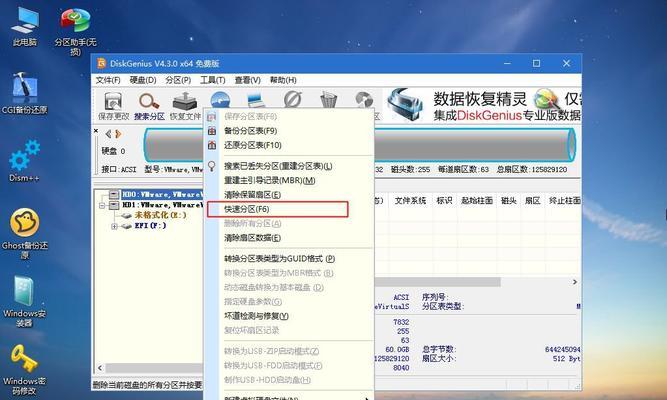Click the 数据恢复精灵 banner
Screen dimensions: 667x400
[483, 105]
